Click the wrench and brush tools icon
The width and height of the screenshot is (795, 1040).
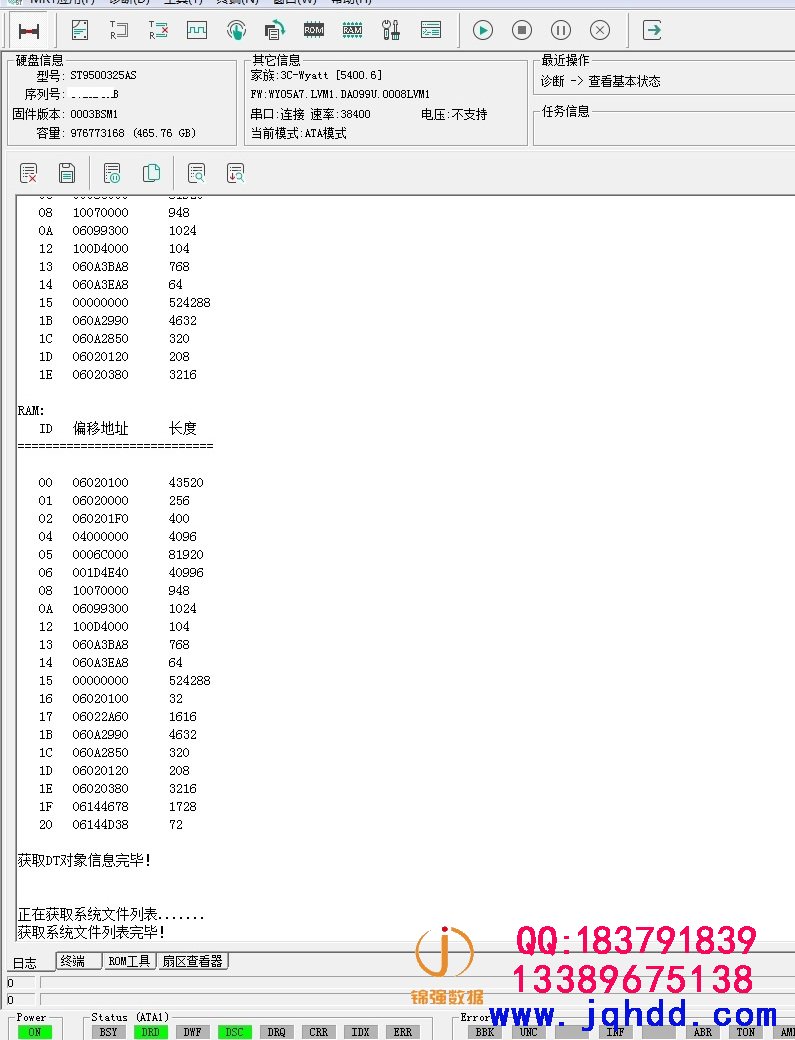[391, 30]
